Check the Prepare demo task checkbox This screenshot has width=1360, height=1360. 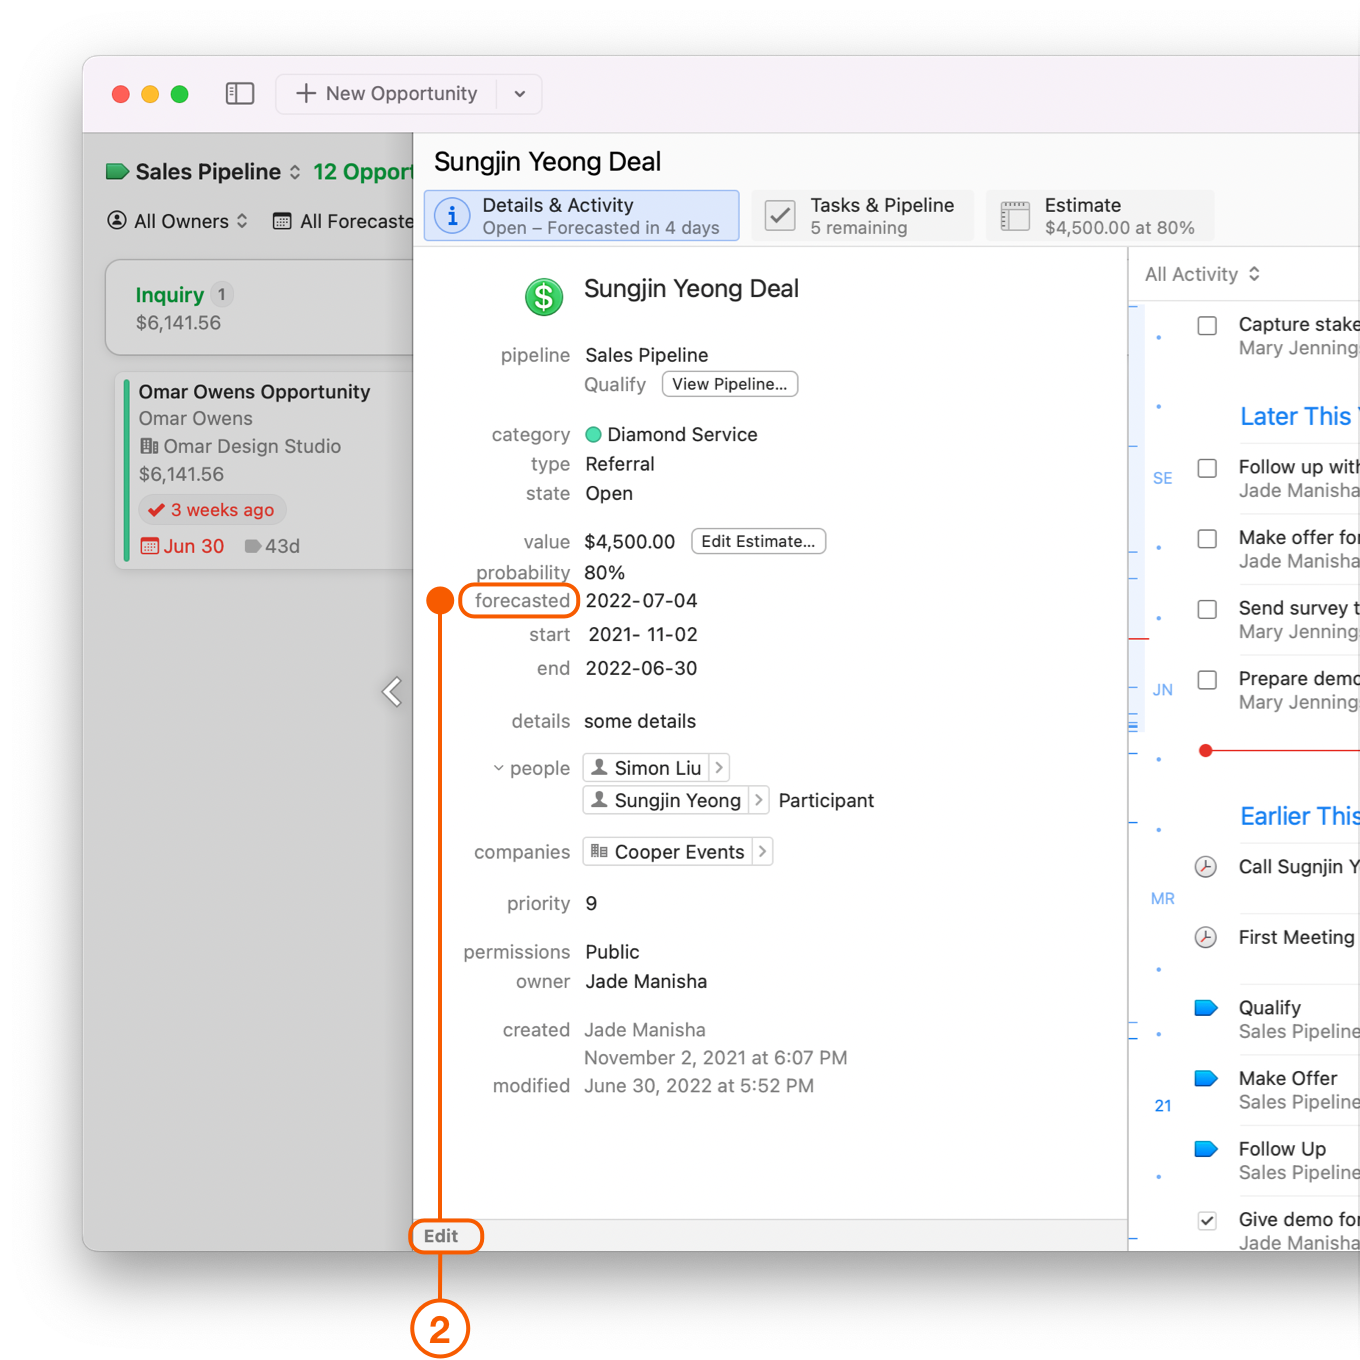click(x=1207, y=680)
